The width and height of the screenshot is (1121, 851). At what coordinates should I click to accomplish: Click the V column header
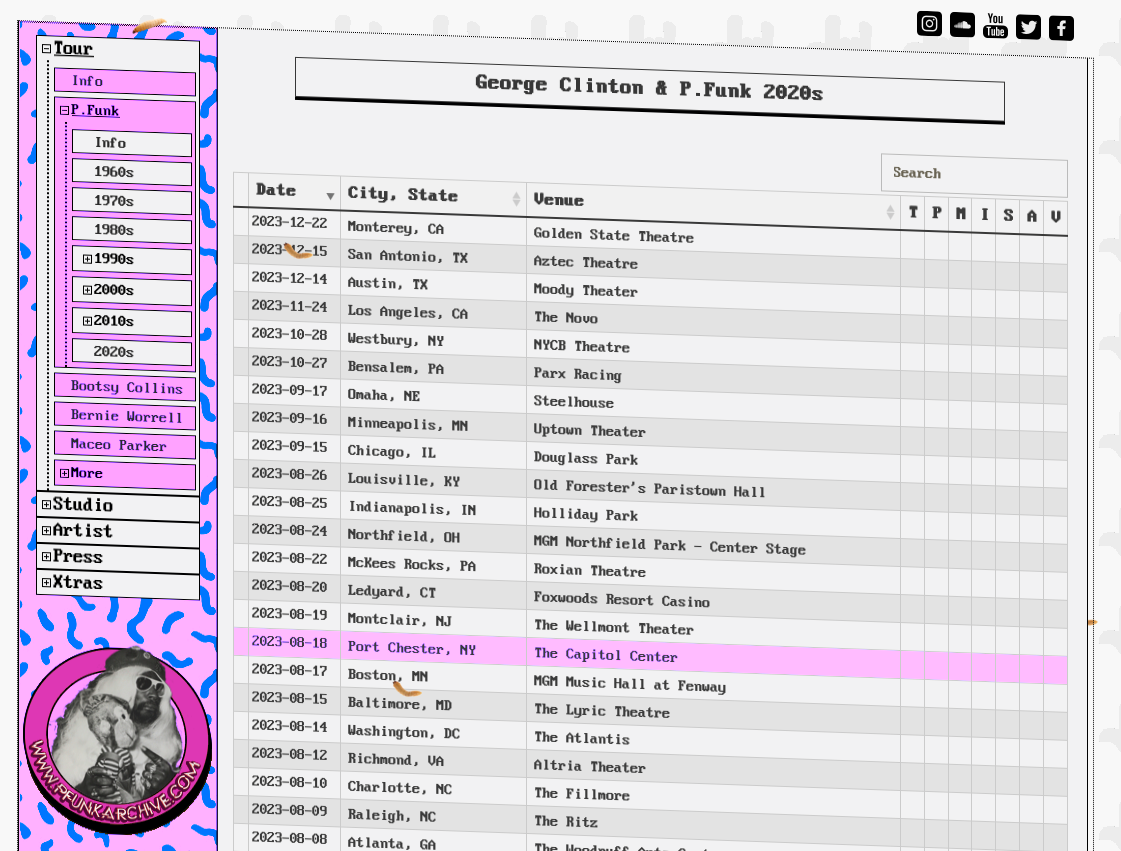(x=1055, y=216)
